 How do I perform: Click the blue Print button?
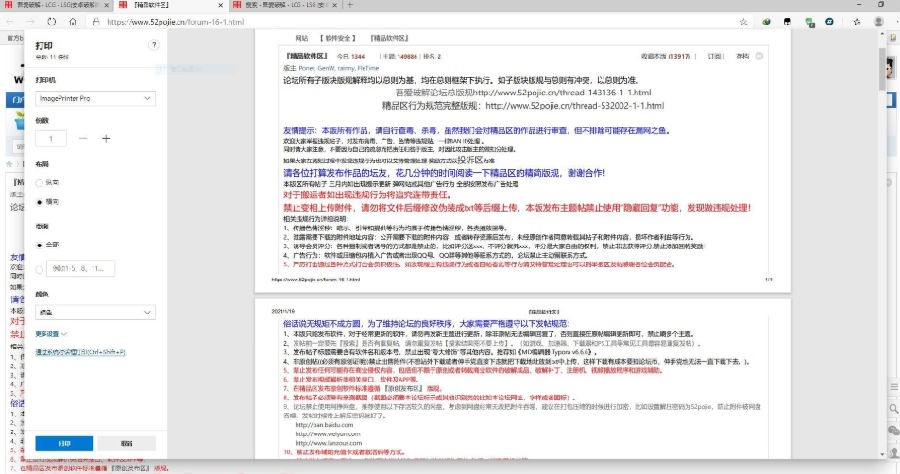click(64, 443)
